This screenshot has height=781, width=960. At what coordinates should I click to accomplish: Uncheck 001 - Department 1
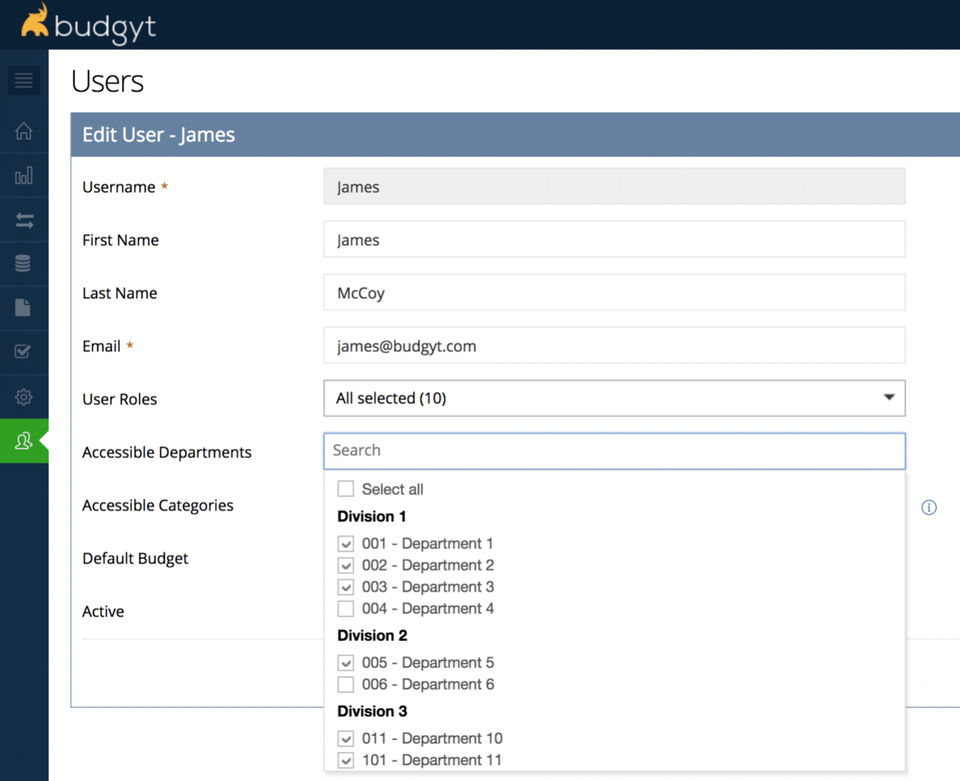(346, 544)
